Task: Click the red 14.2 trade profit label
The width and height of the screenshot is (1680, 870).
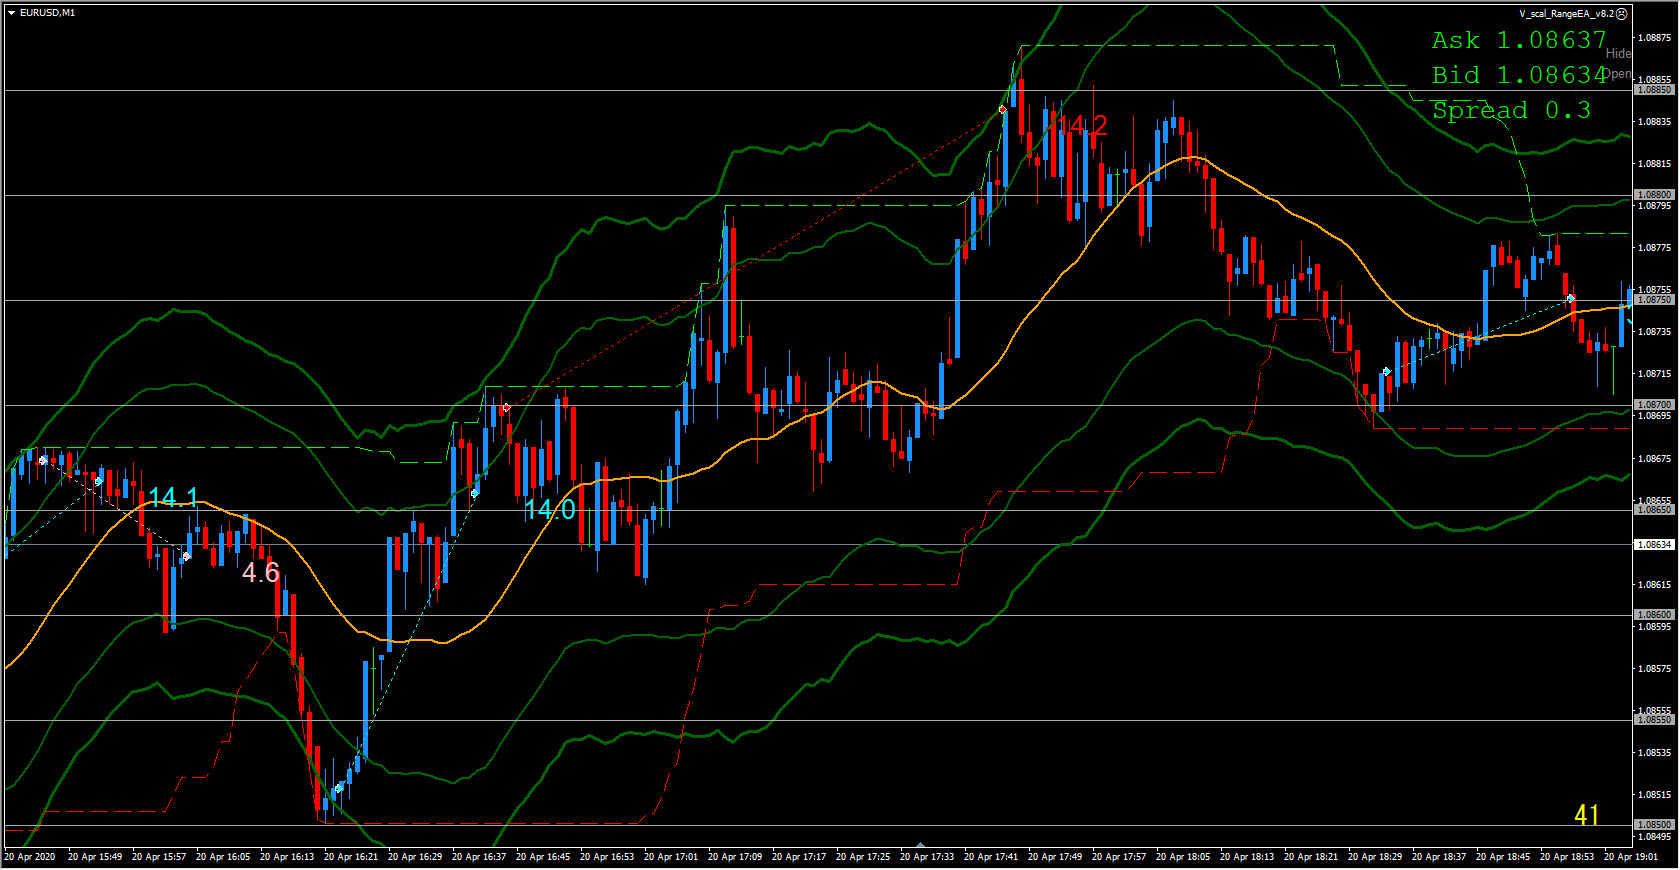Action: [1083, 126]
